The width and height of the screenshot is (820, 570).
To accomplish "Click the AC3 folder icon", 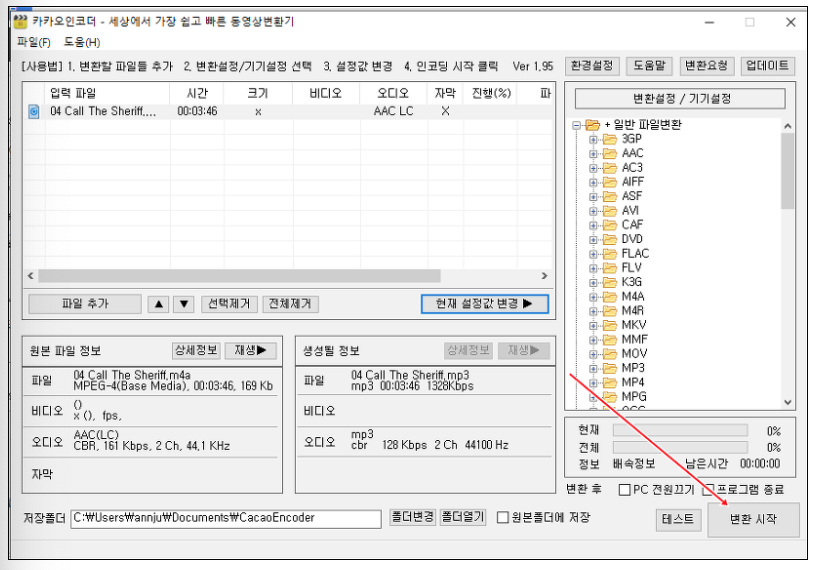I will [x=609, y=168].
